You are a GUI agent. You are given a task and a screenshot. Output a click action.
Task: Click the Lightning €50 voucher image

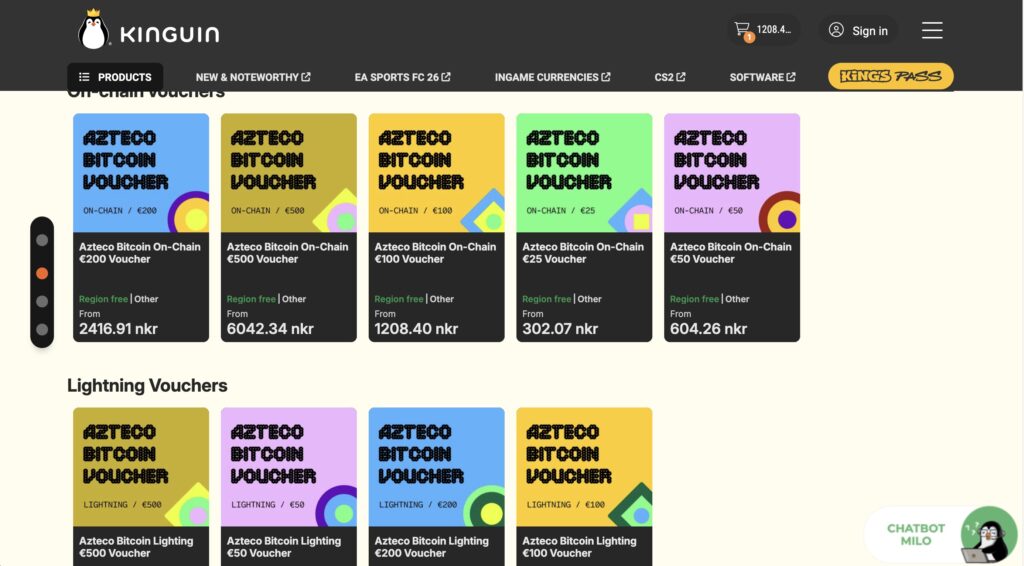pos(288,466)
